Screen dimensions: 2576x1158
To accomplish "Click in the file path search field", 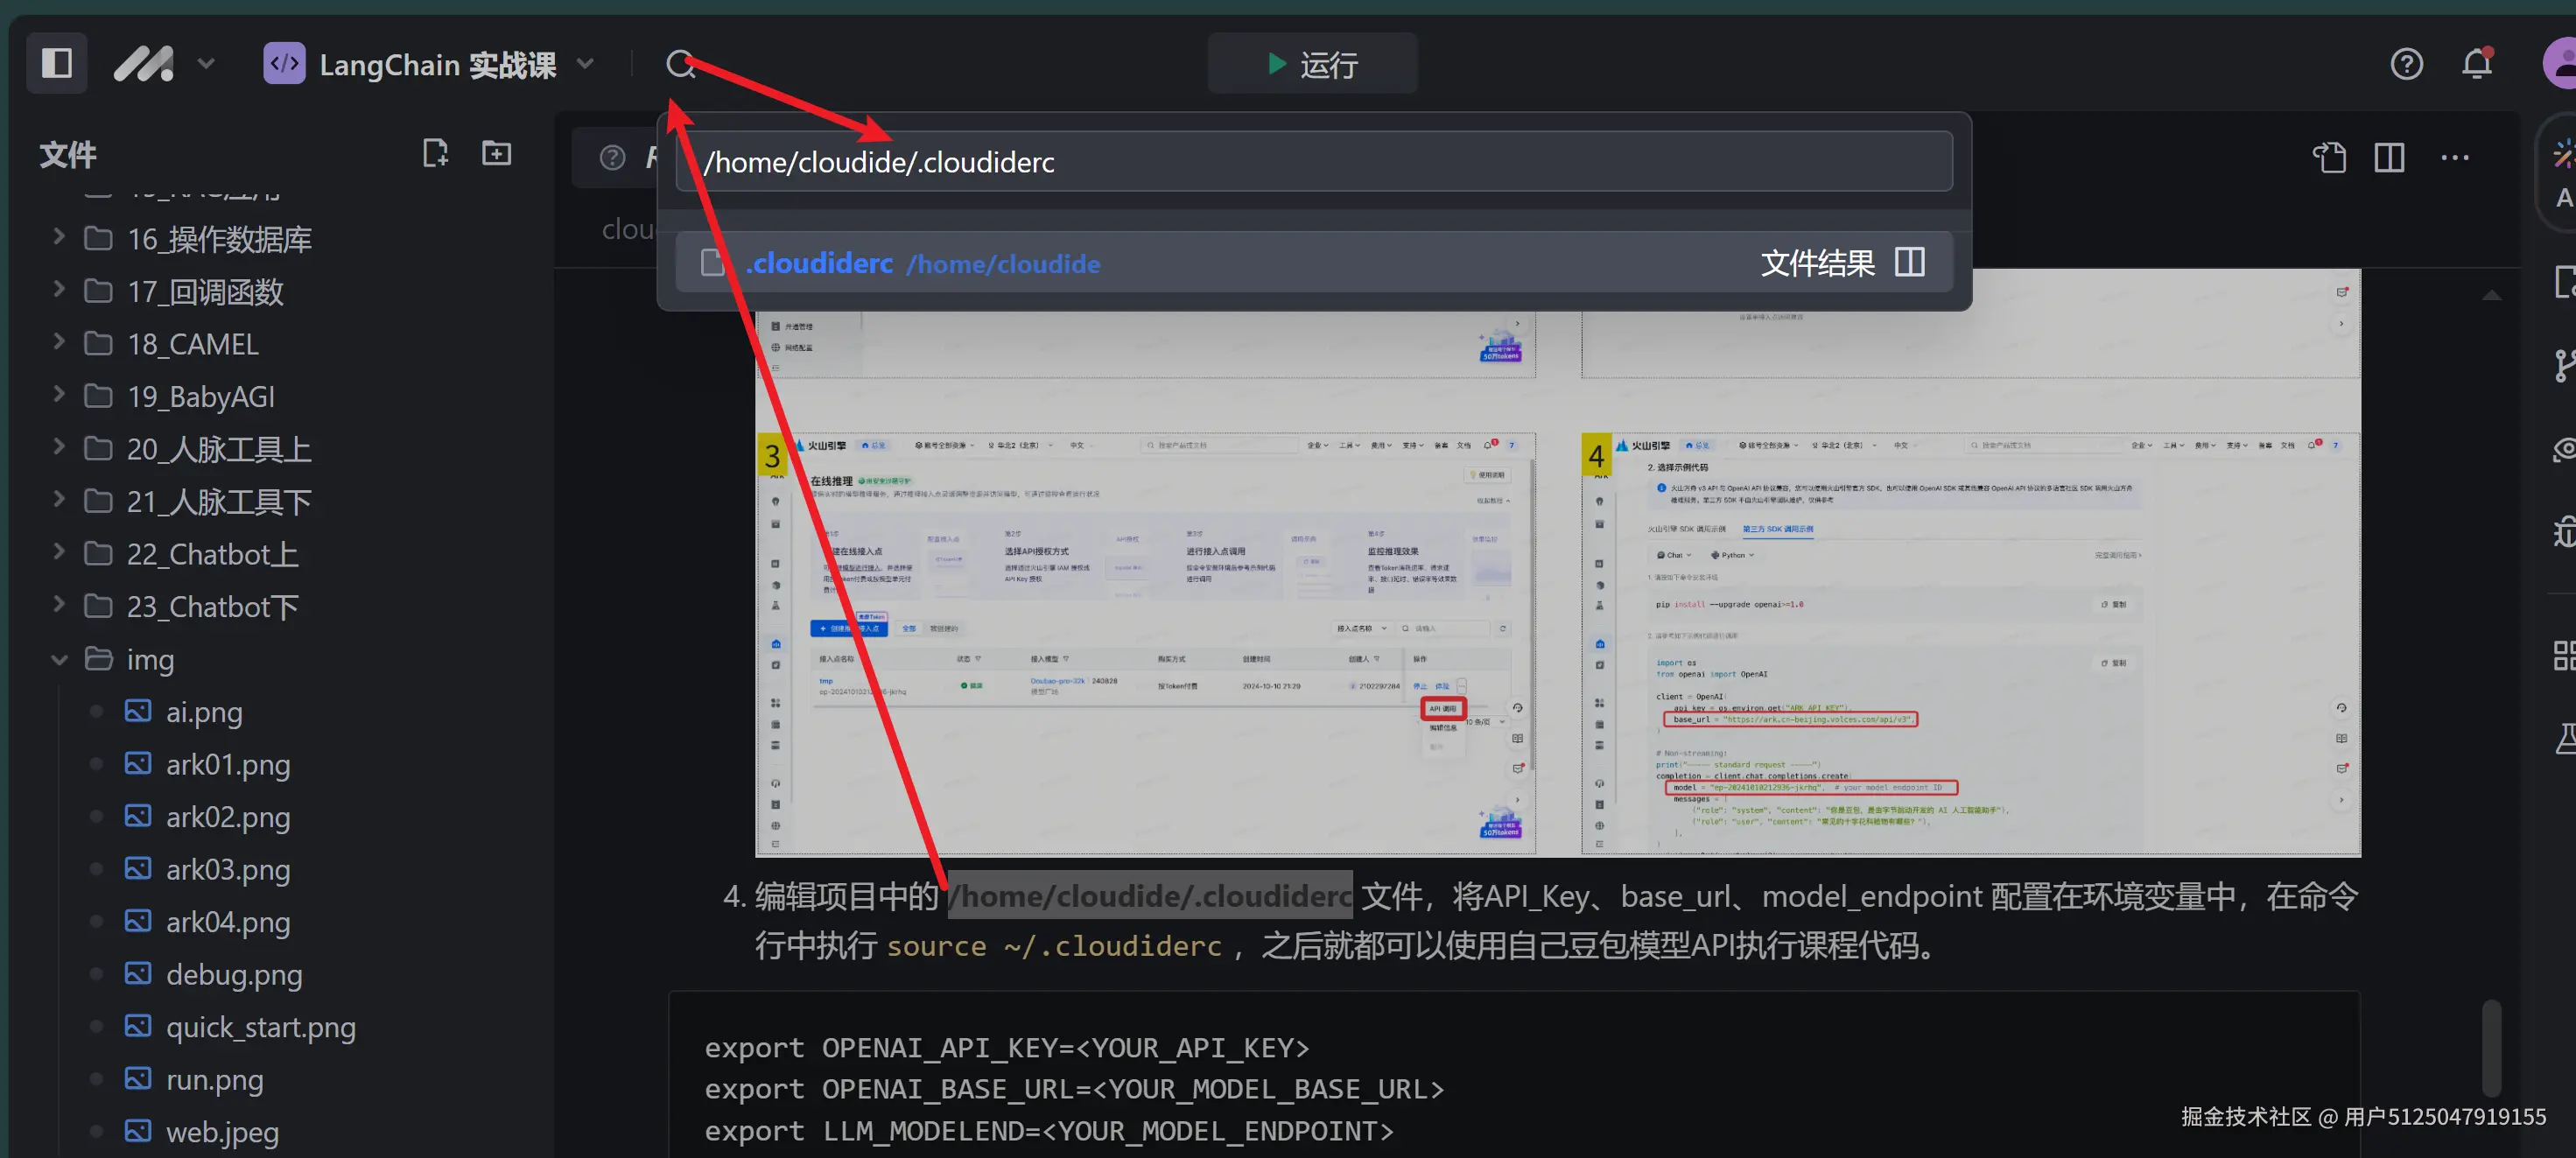I will pos(1312,162).
